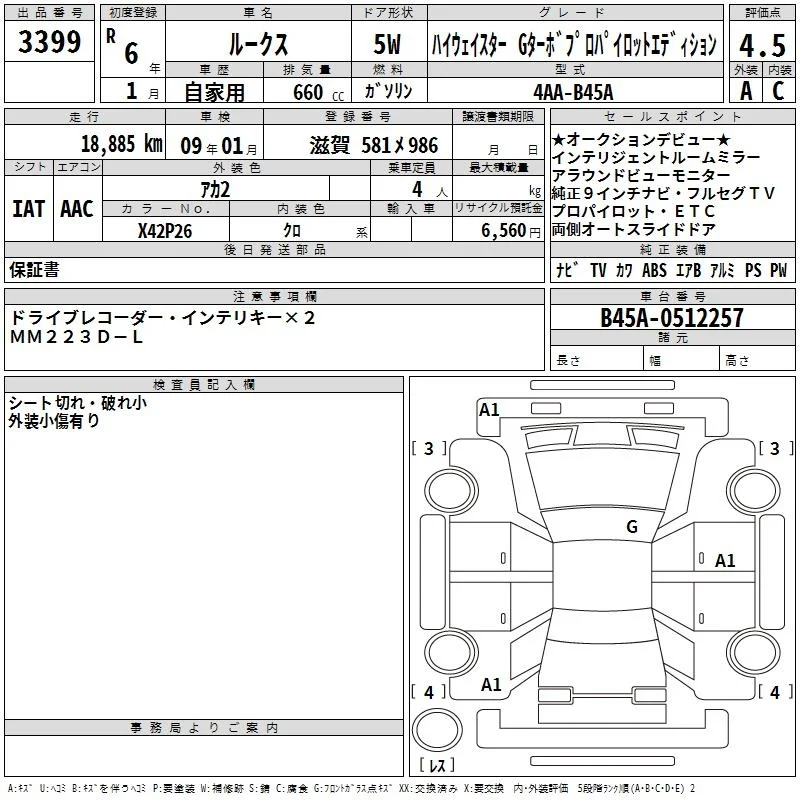Click the A1 mark on right front door
Screen dimensions: 800x800
pos(725,561)
